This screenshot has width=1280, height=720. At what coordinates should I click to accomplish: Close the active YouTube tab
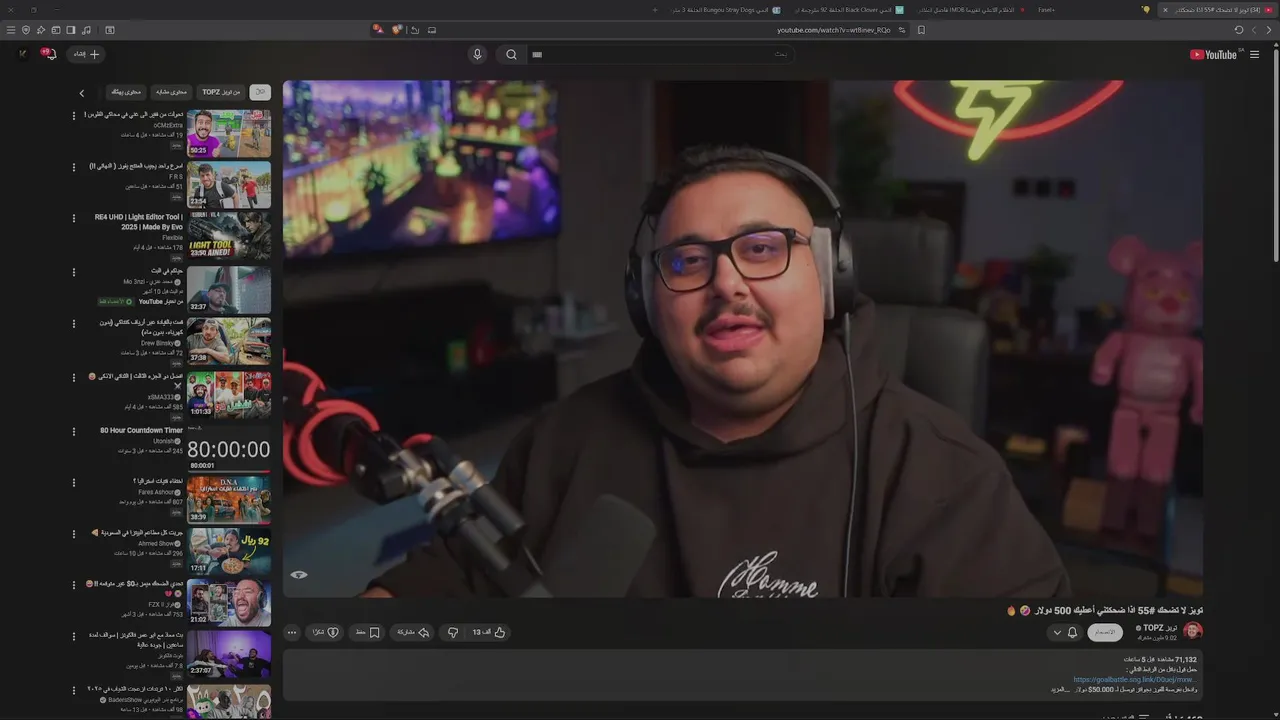click(1165, 10)
